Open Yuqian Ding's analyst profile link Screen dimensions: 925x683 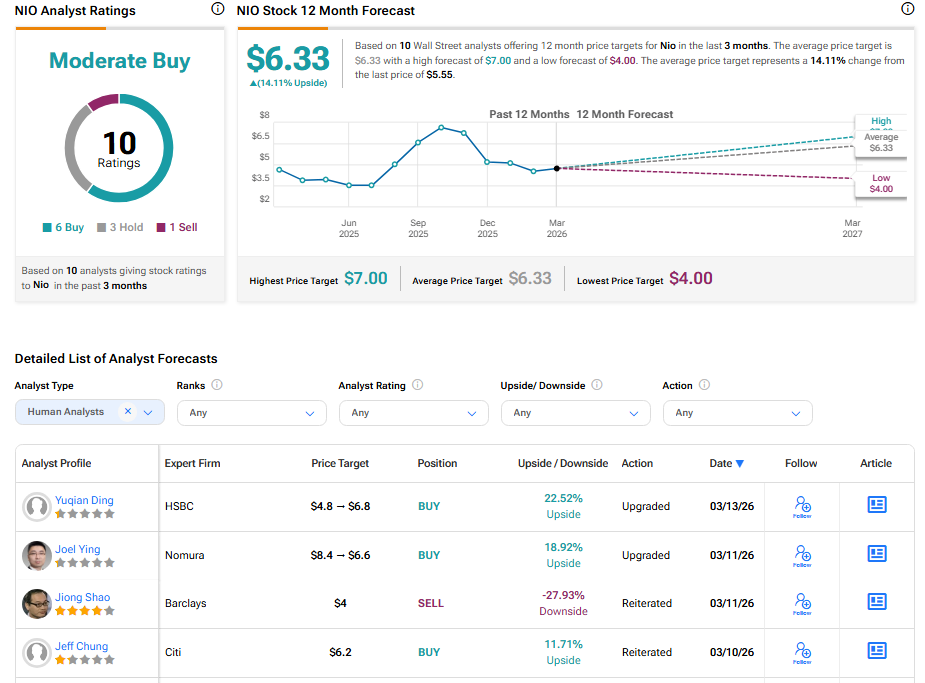(83, 500)
